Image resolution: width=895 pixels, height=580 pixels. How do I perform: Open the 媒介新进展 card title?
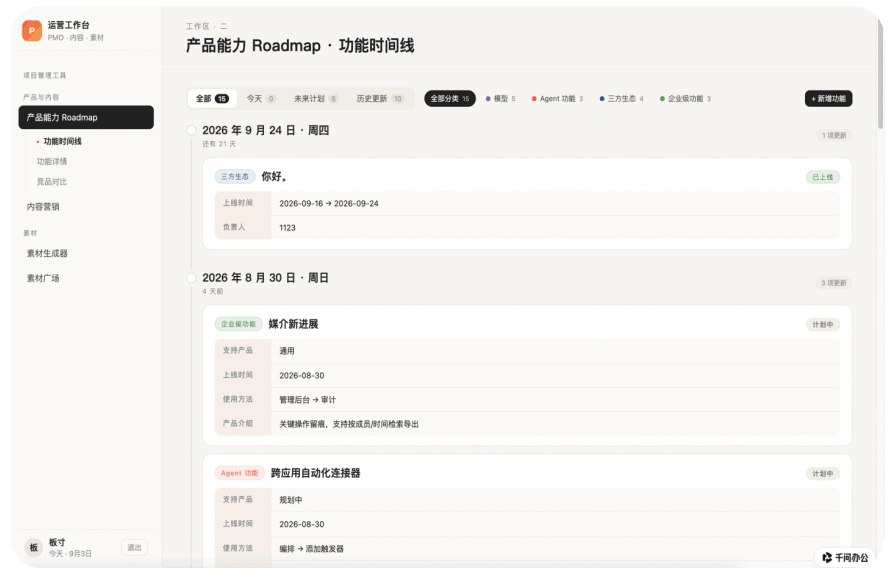pos(293,324)
